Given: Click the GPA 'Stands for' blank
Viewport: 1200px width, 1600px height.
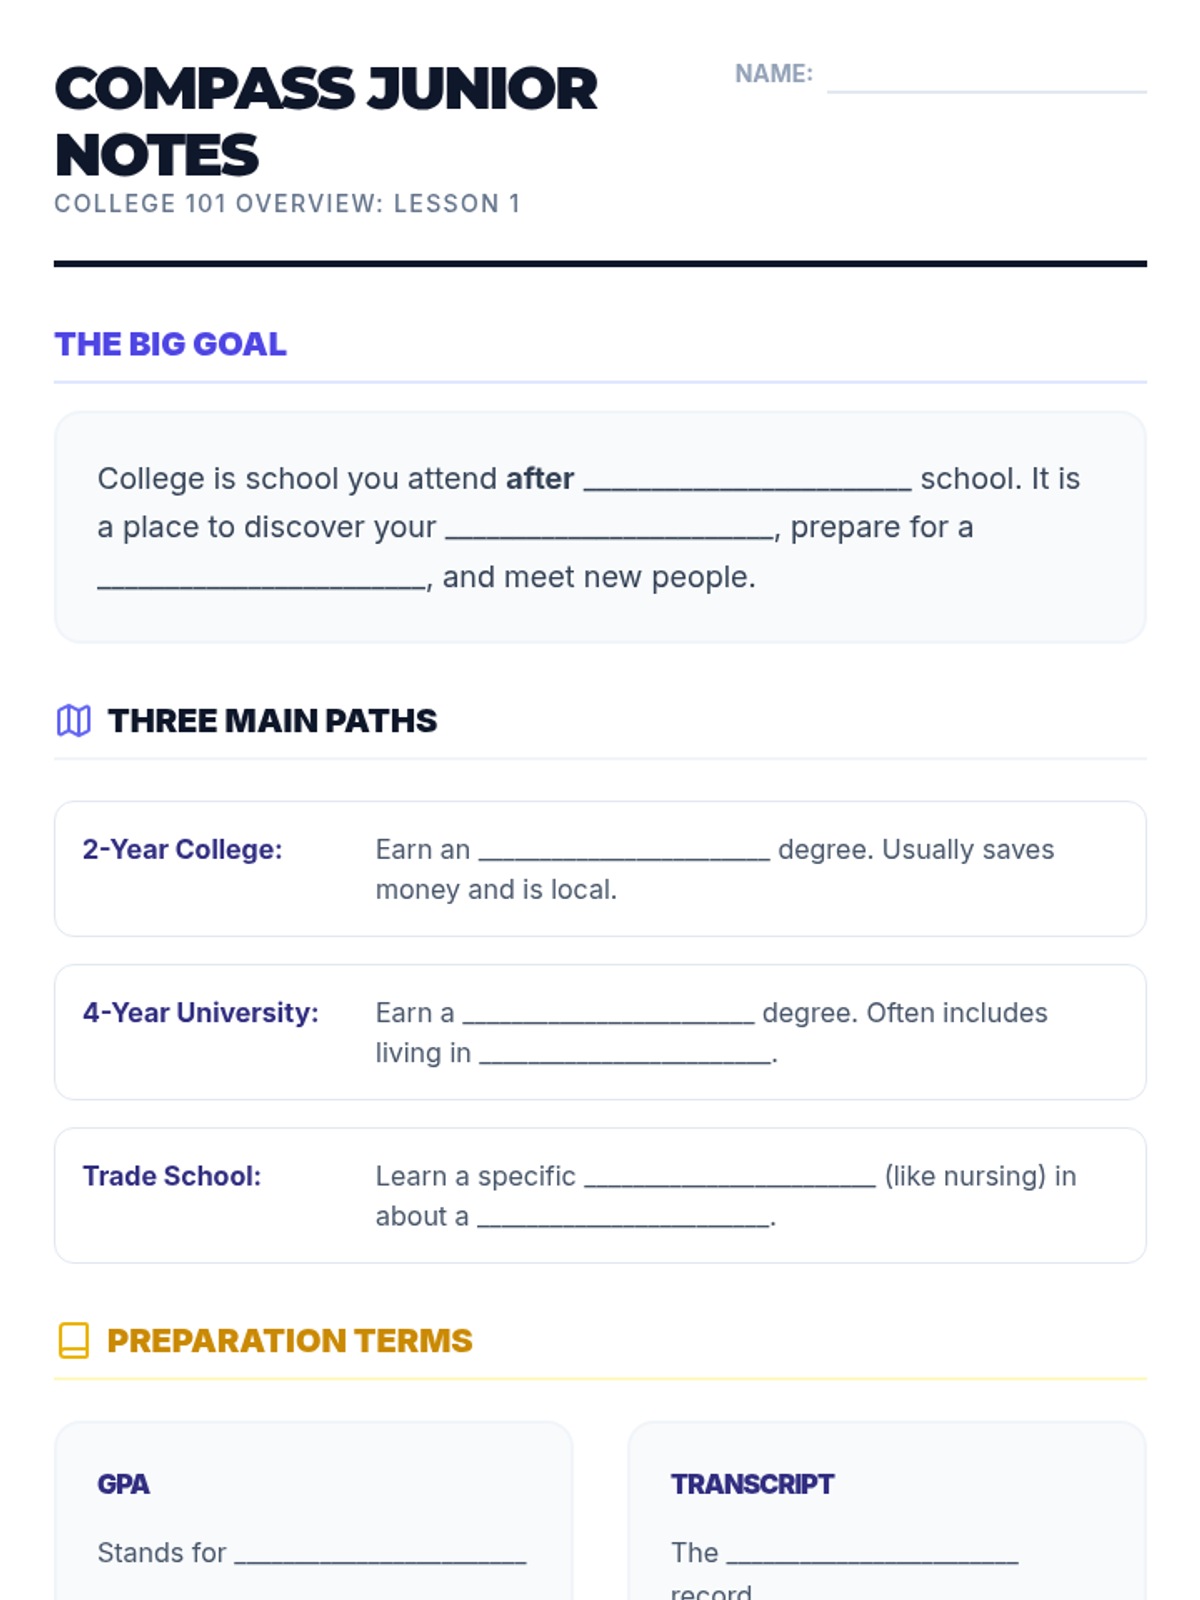Looking at the screenshot, I should pyautogui.click(x=380, y=1553).
